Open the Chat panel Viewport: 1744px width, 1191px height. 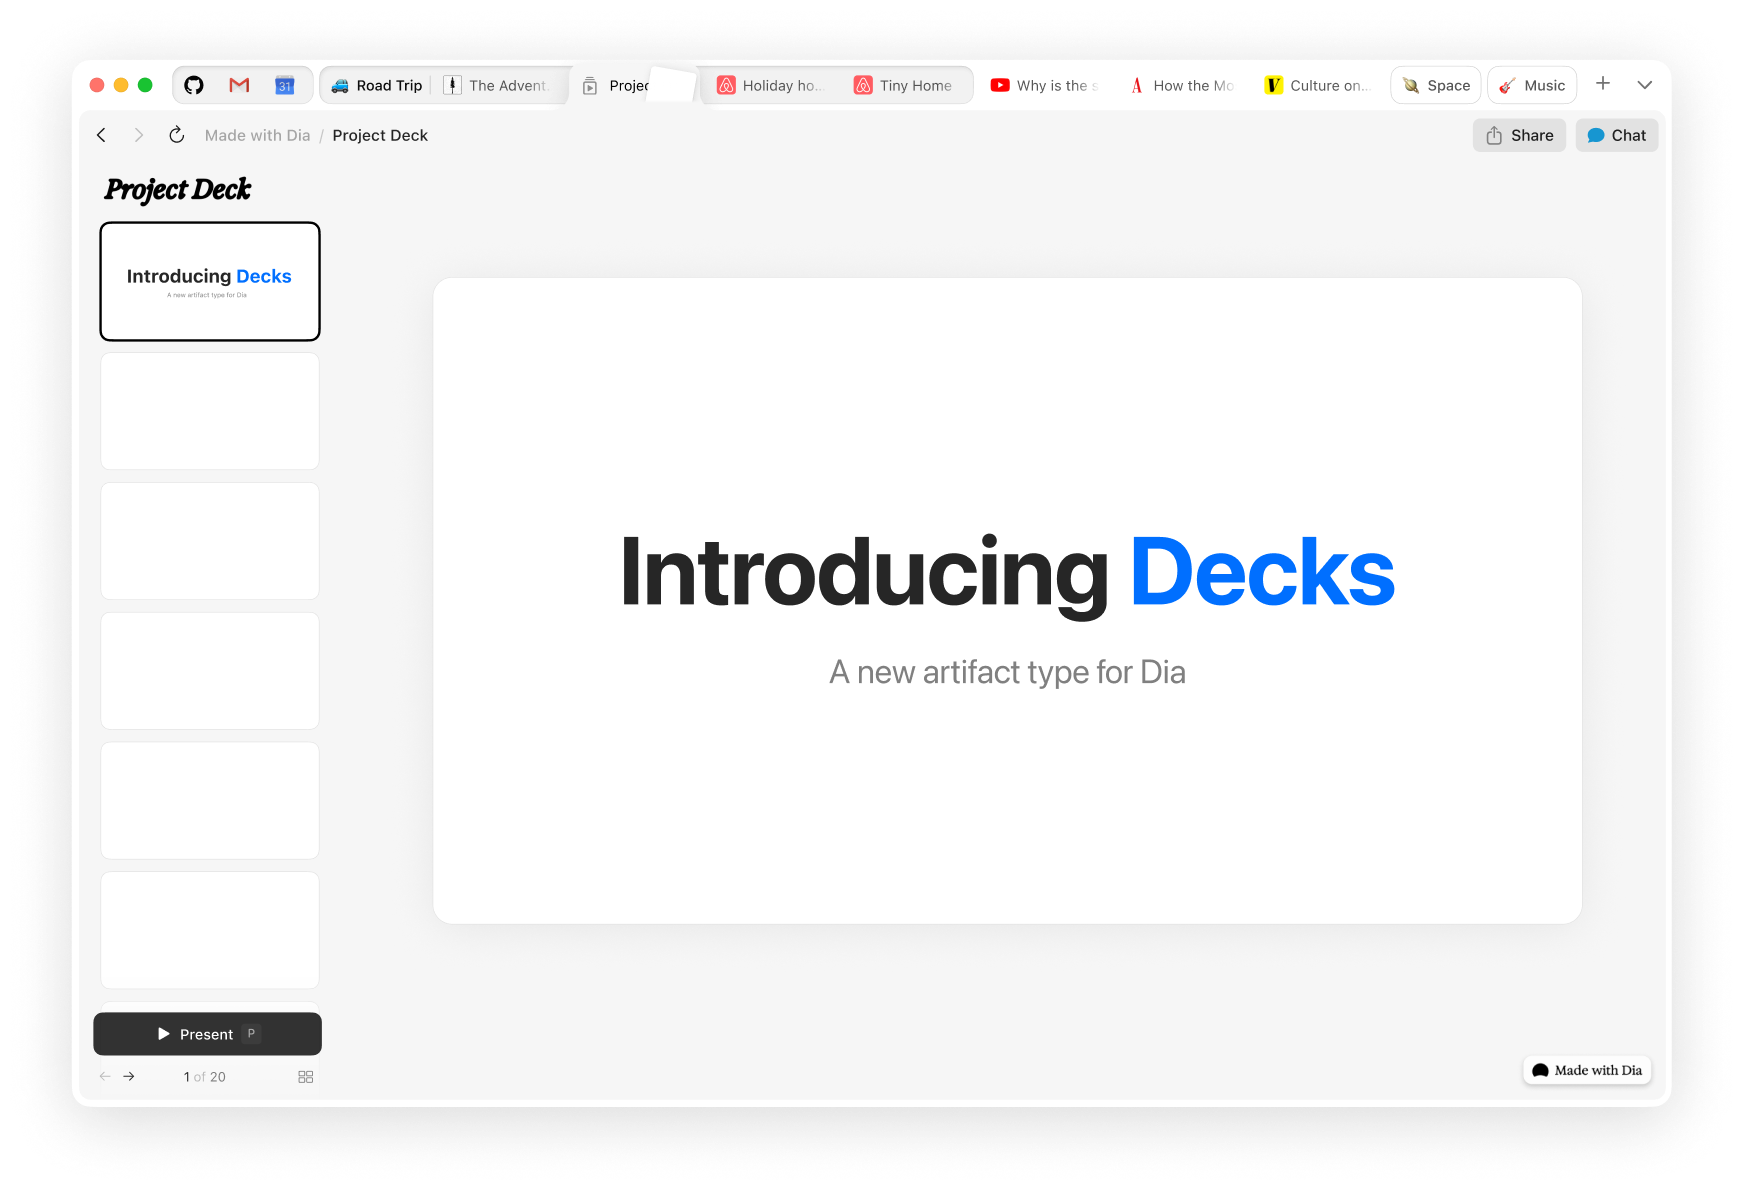pos(1617,135)
